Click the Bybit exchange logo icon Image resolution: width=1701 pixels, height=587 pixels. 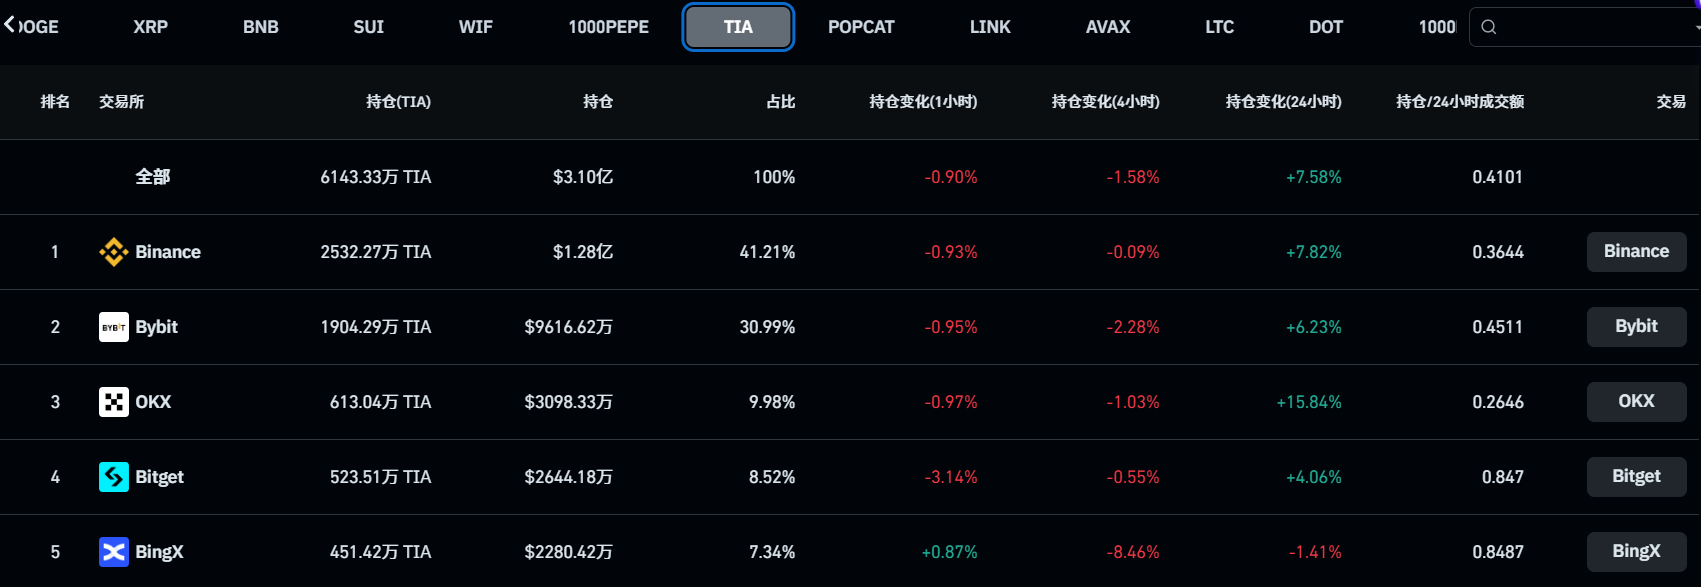pos(114,326)
